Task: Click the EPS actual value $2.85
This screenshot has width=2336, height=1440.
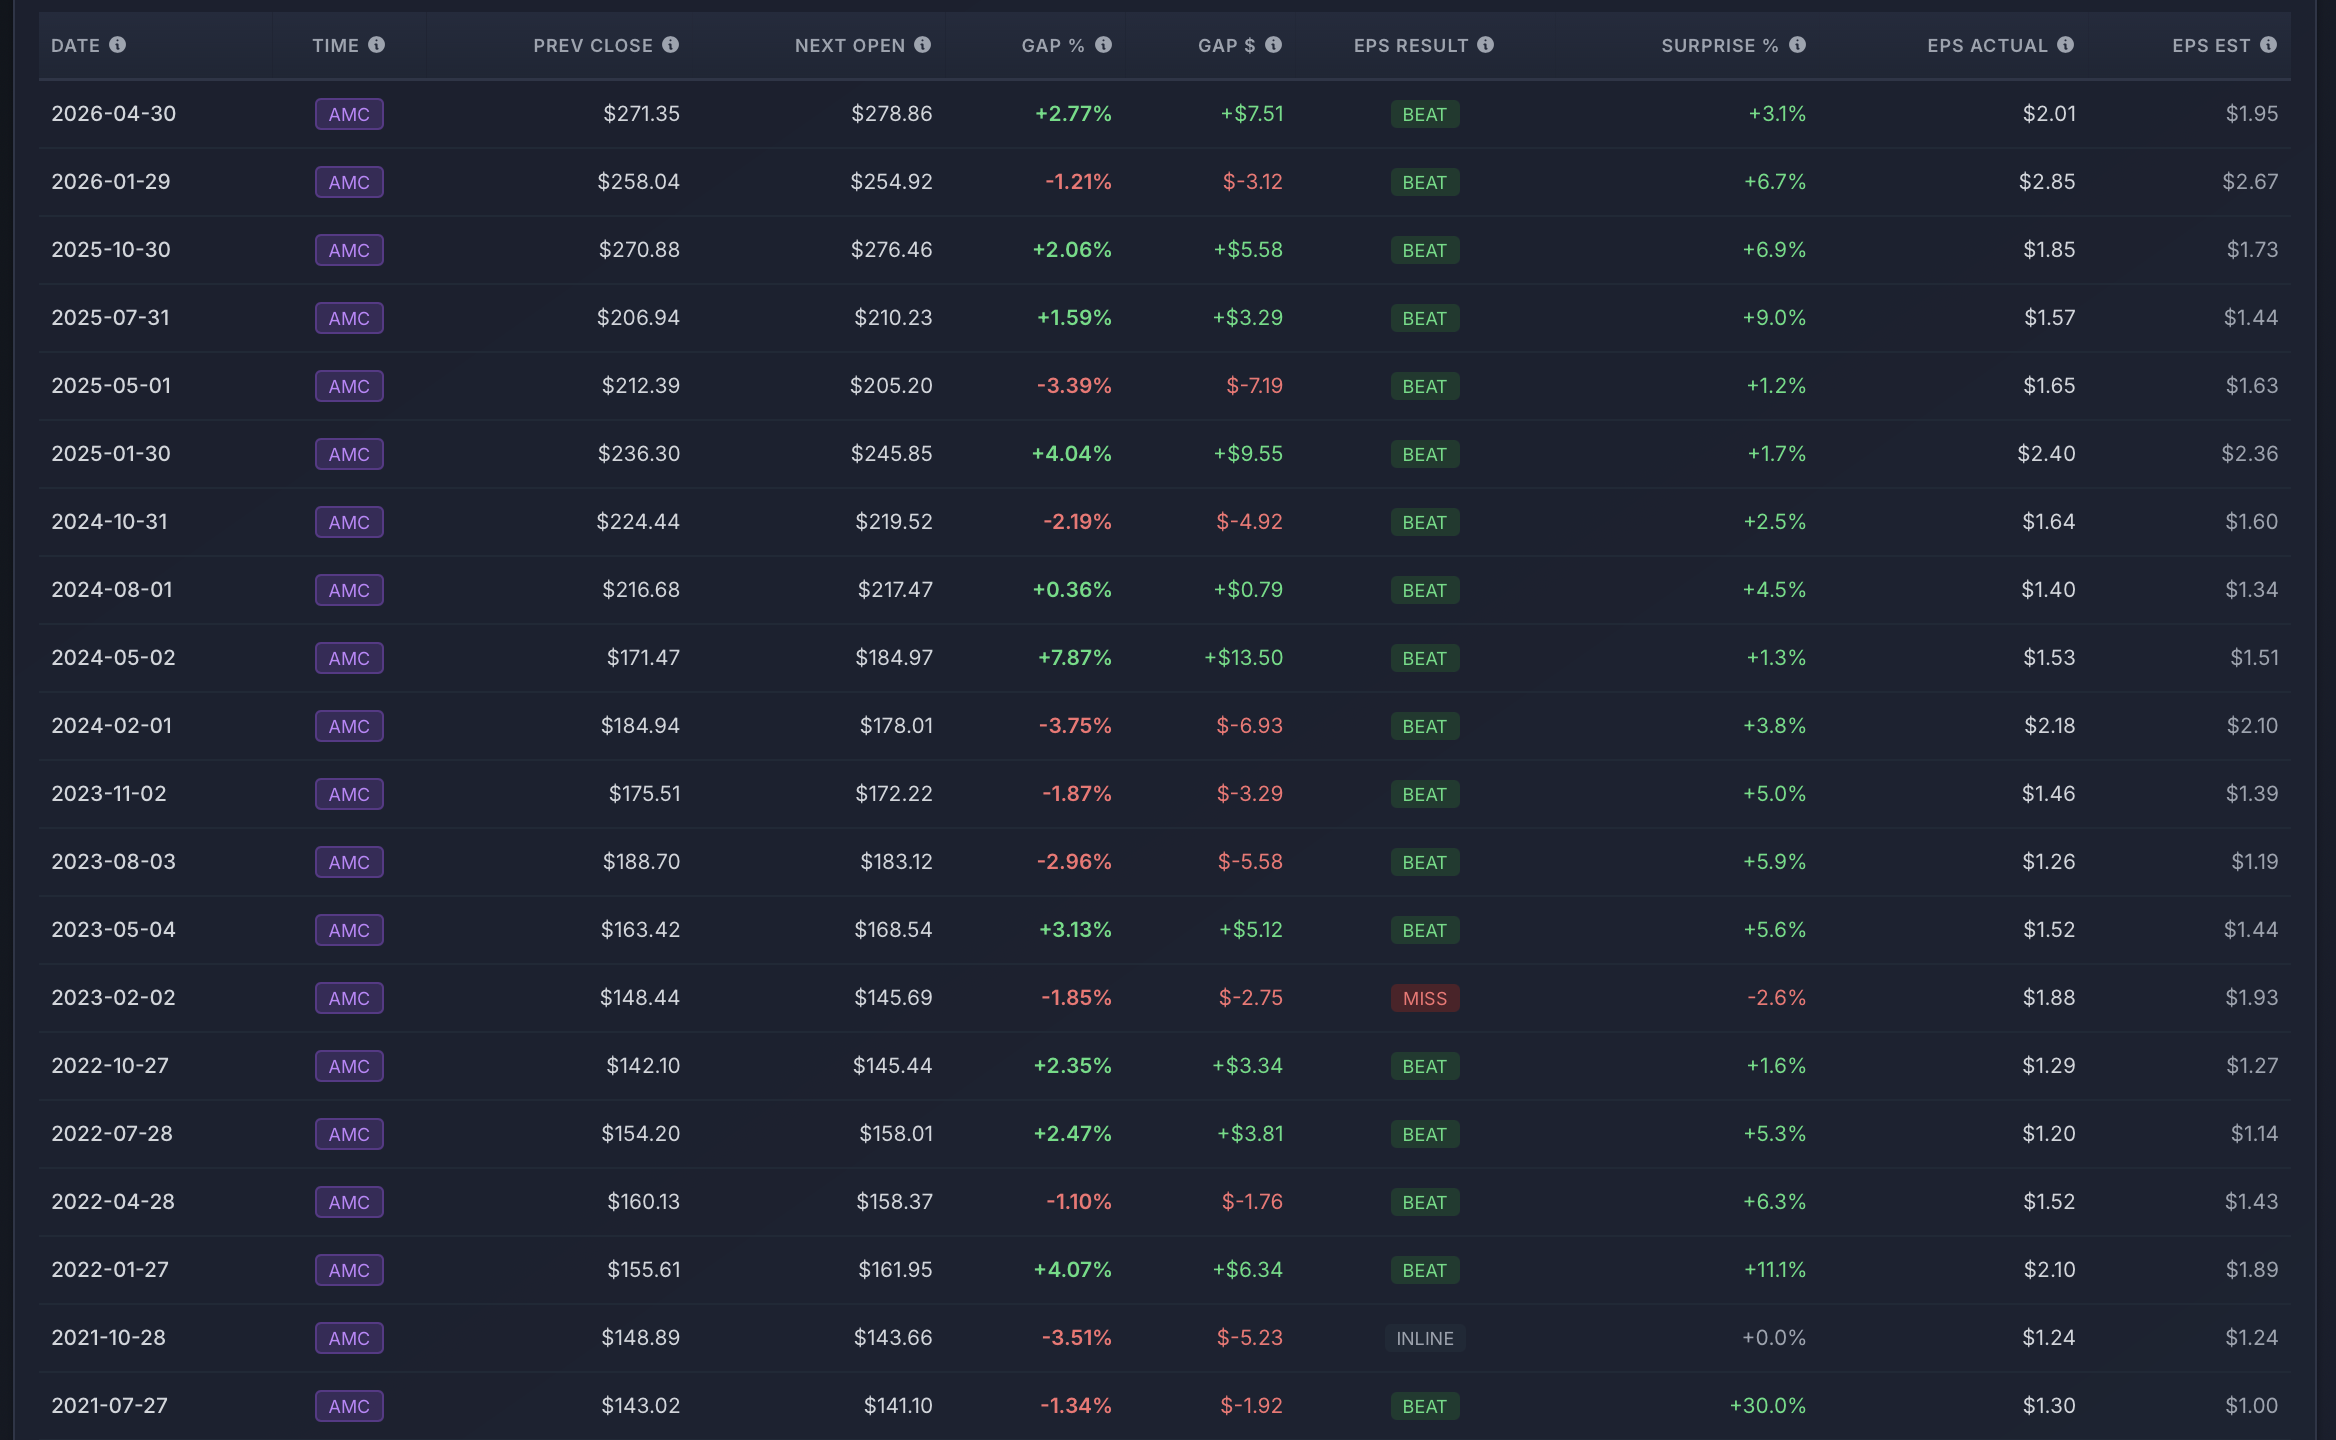Action: [2047, 182]
